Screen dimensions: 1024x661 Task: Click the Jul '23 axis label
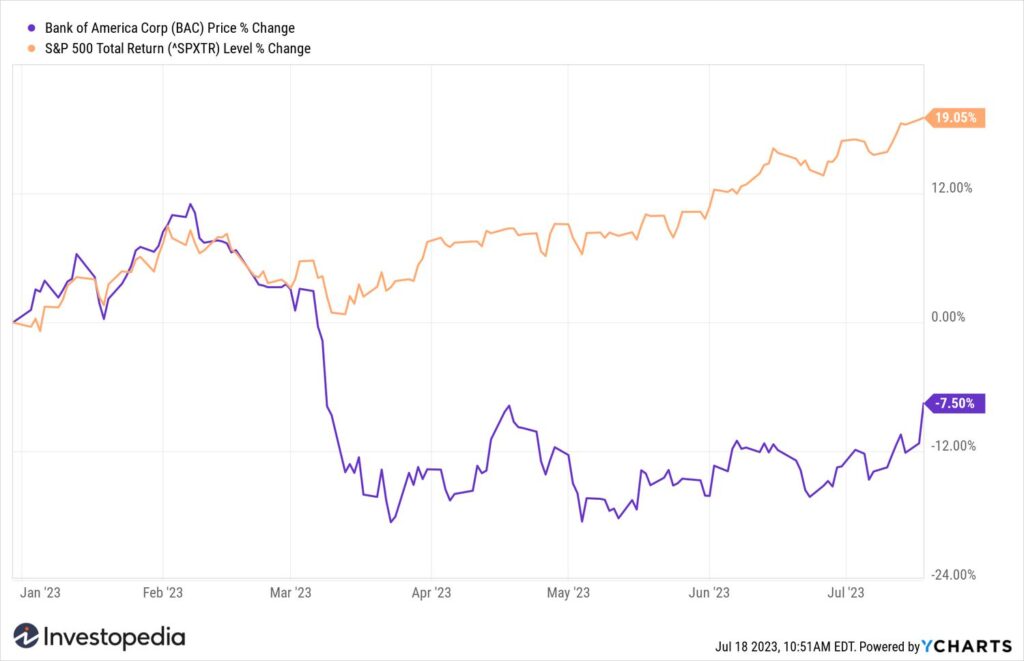[x=846, y=593]
